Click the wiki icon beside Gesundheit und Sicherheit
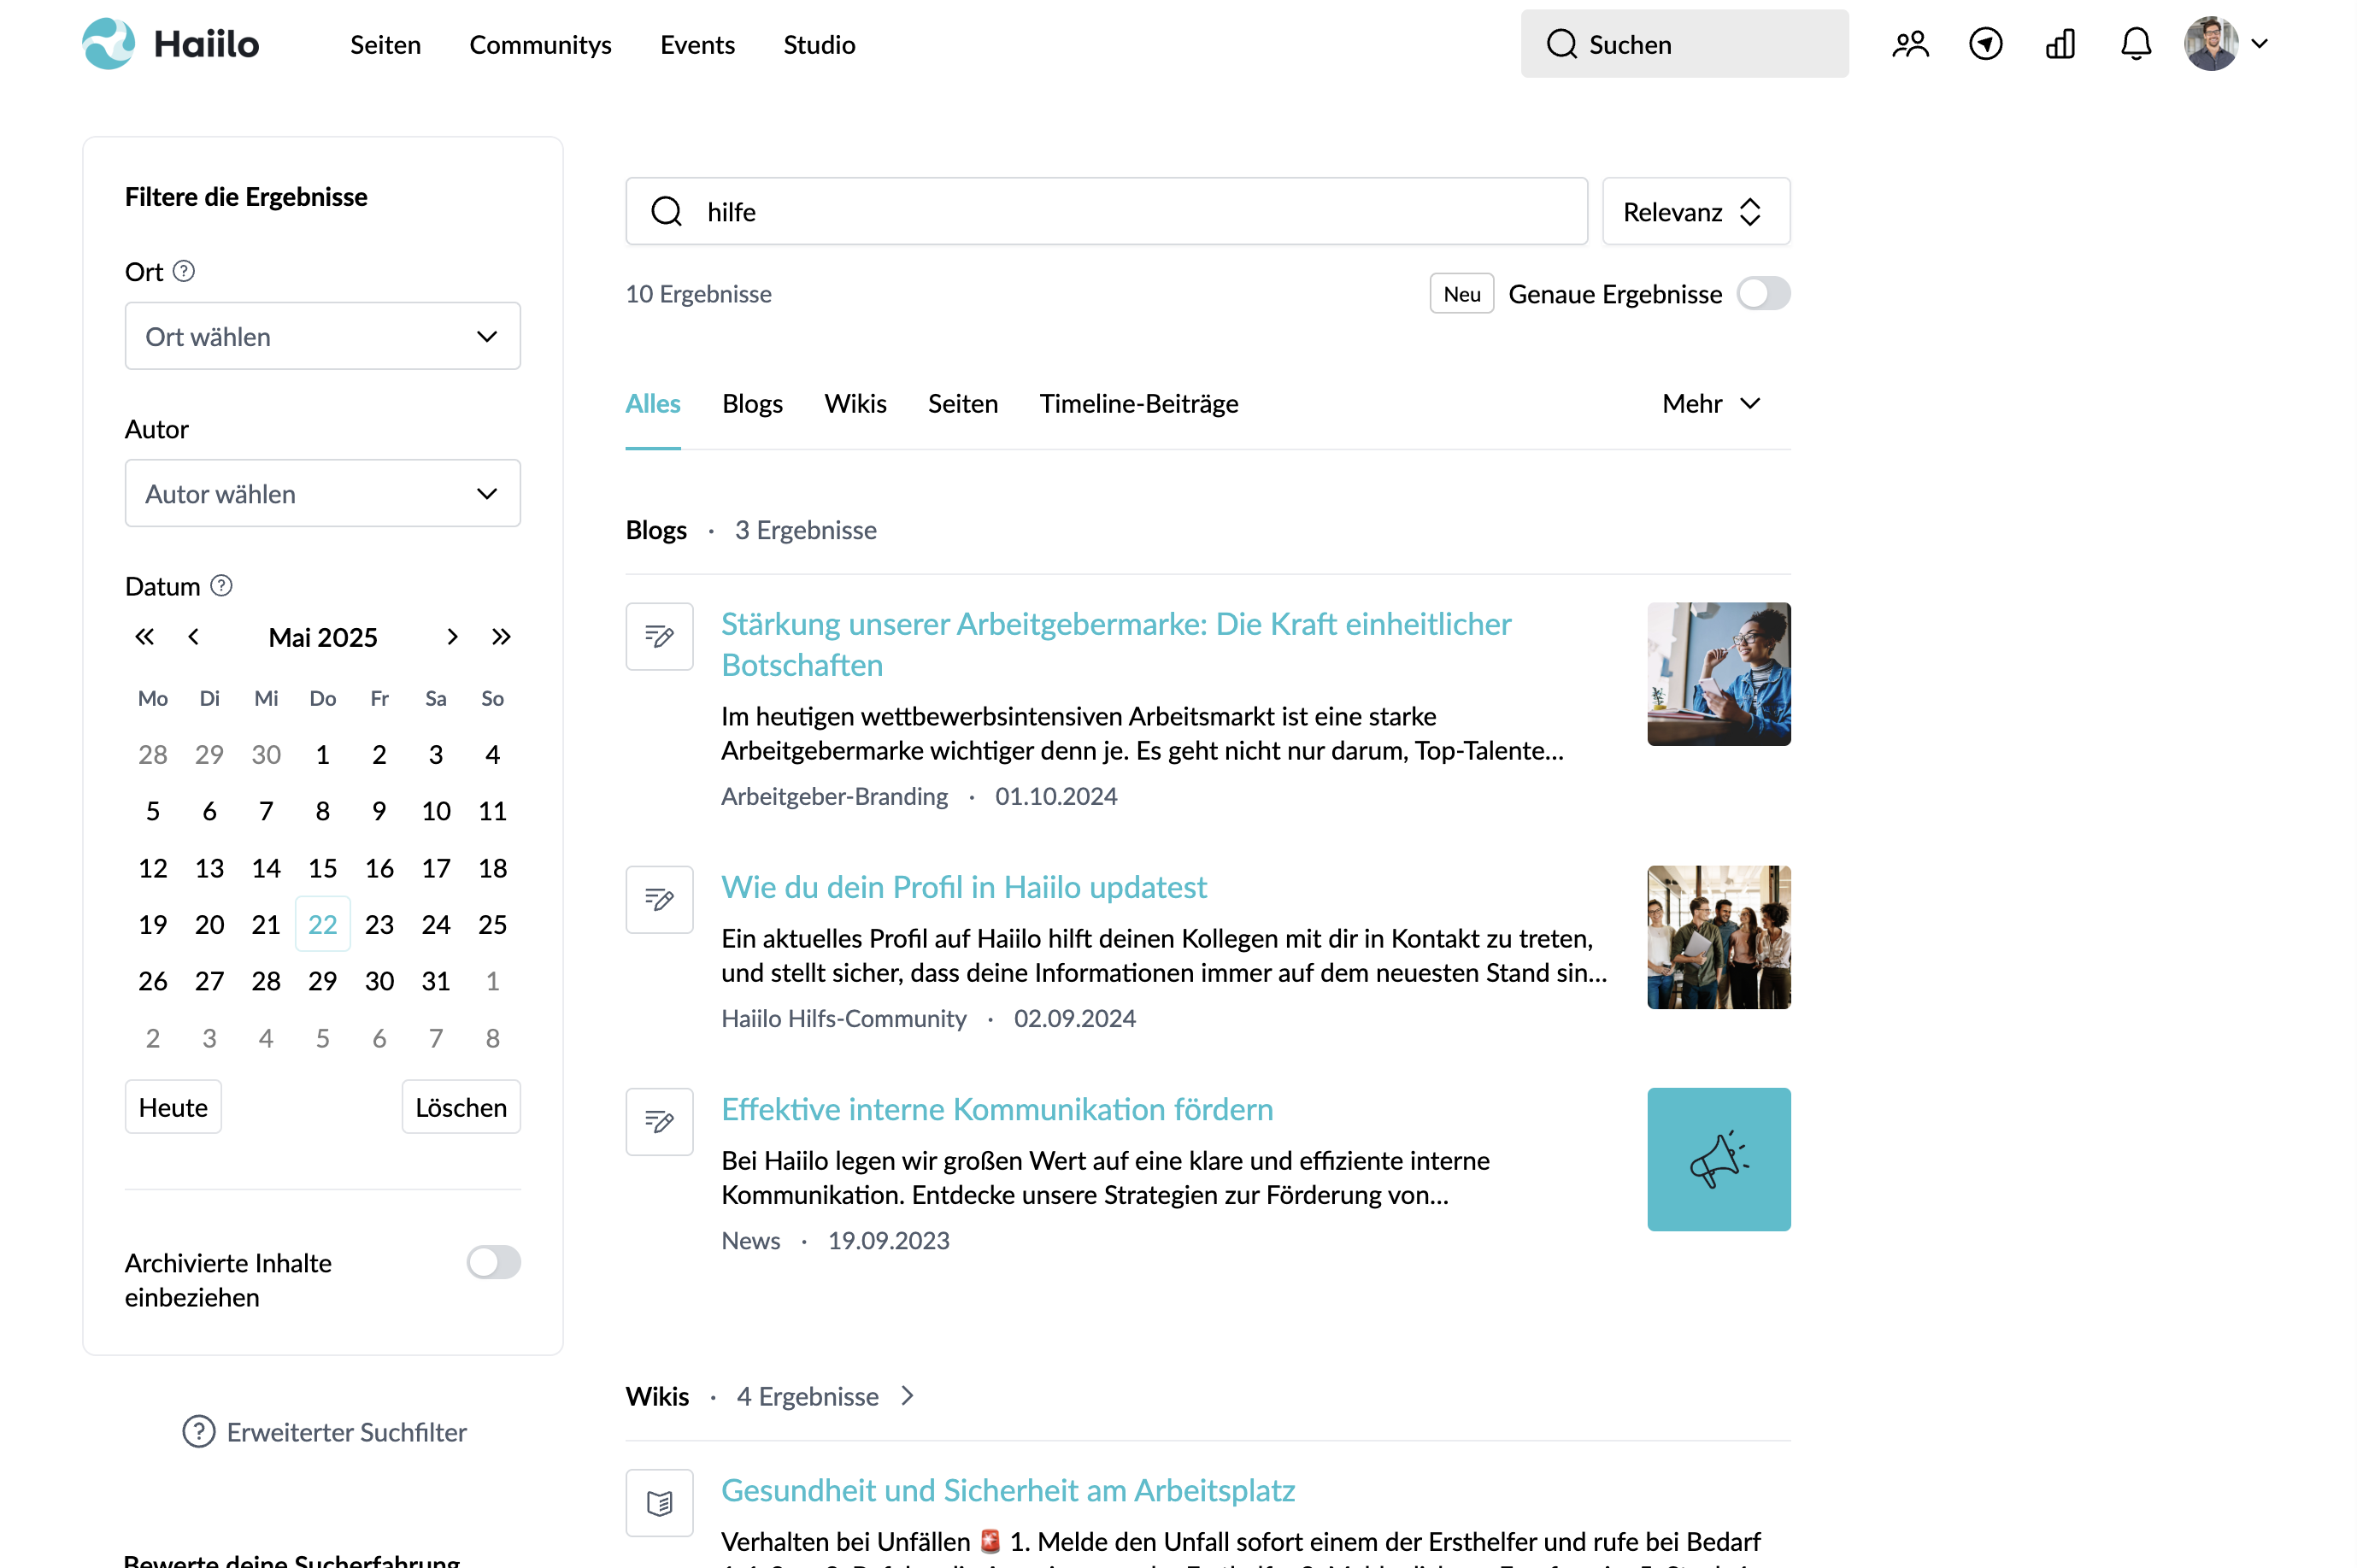Viewport: 2357px width, 1568px height. tap(659, 1502)
